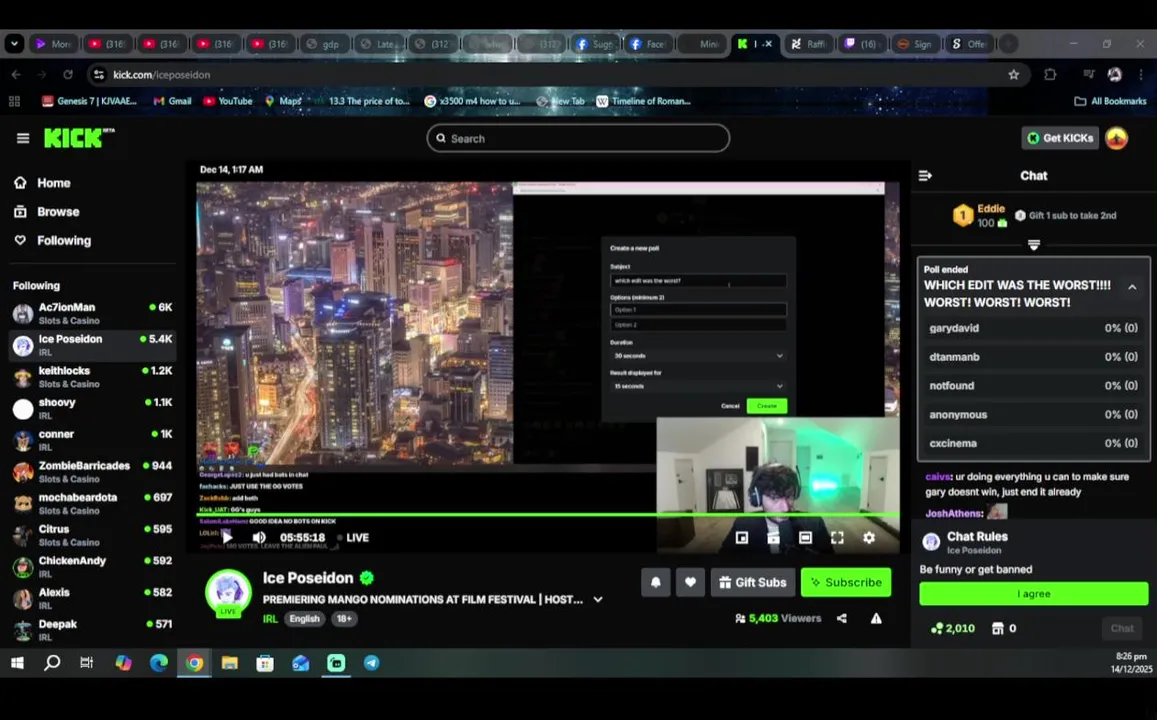Toggle follow with the heart button

tap(690, 582)
